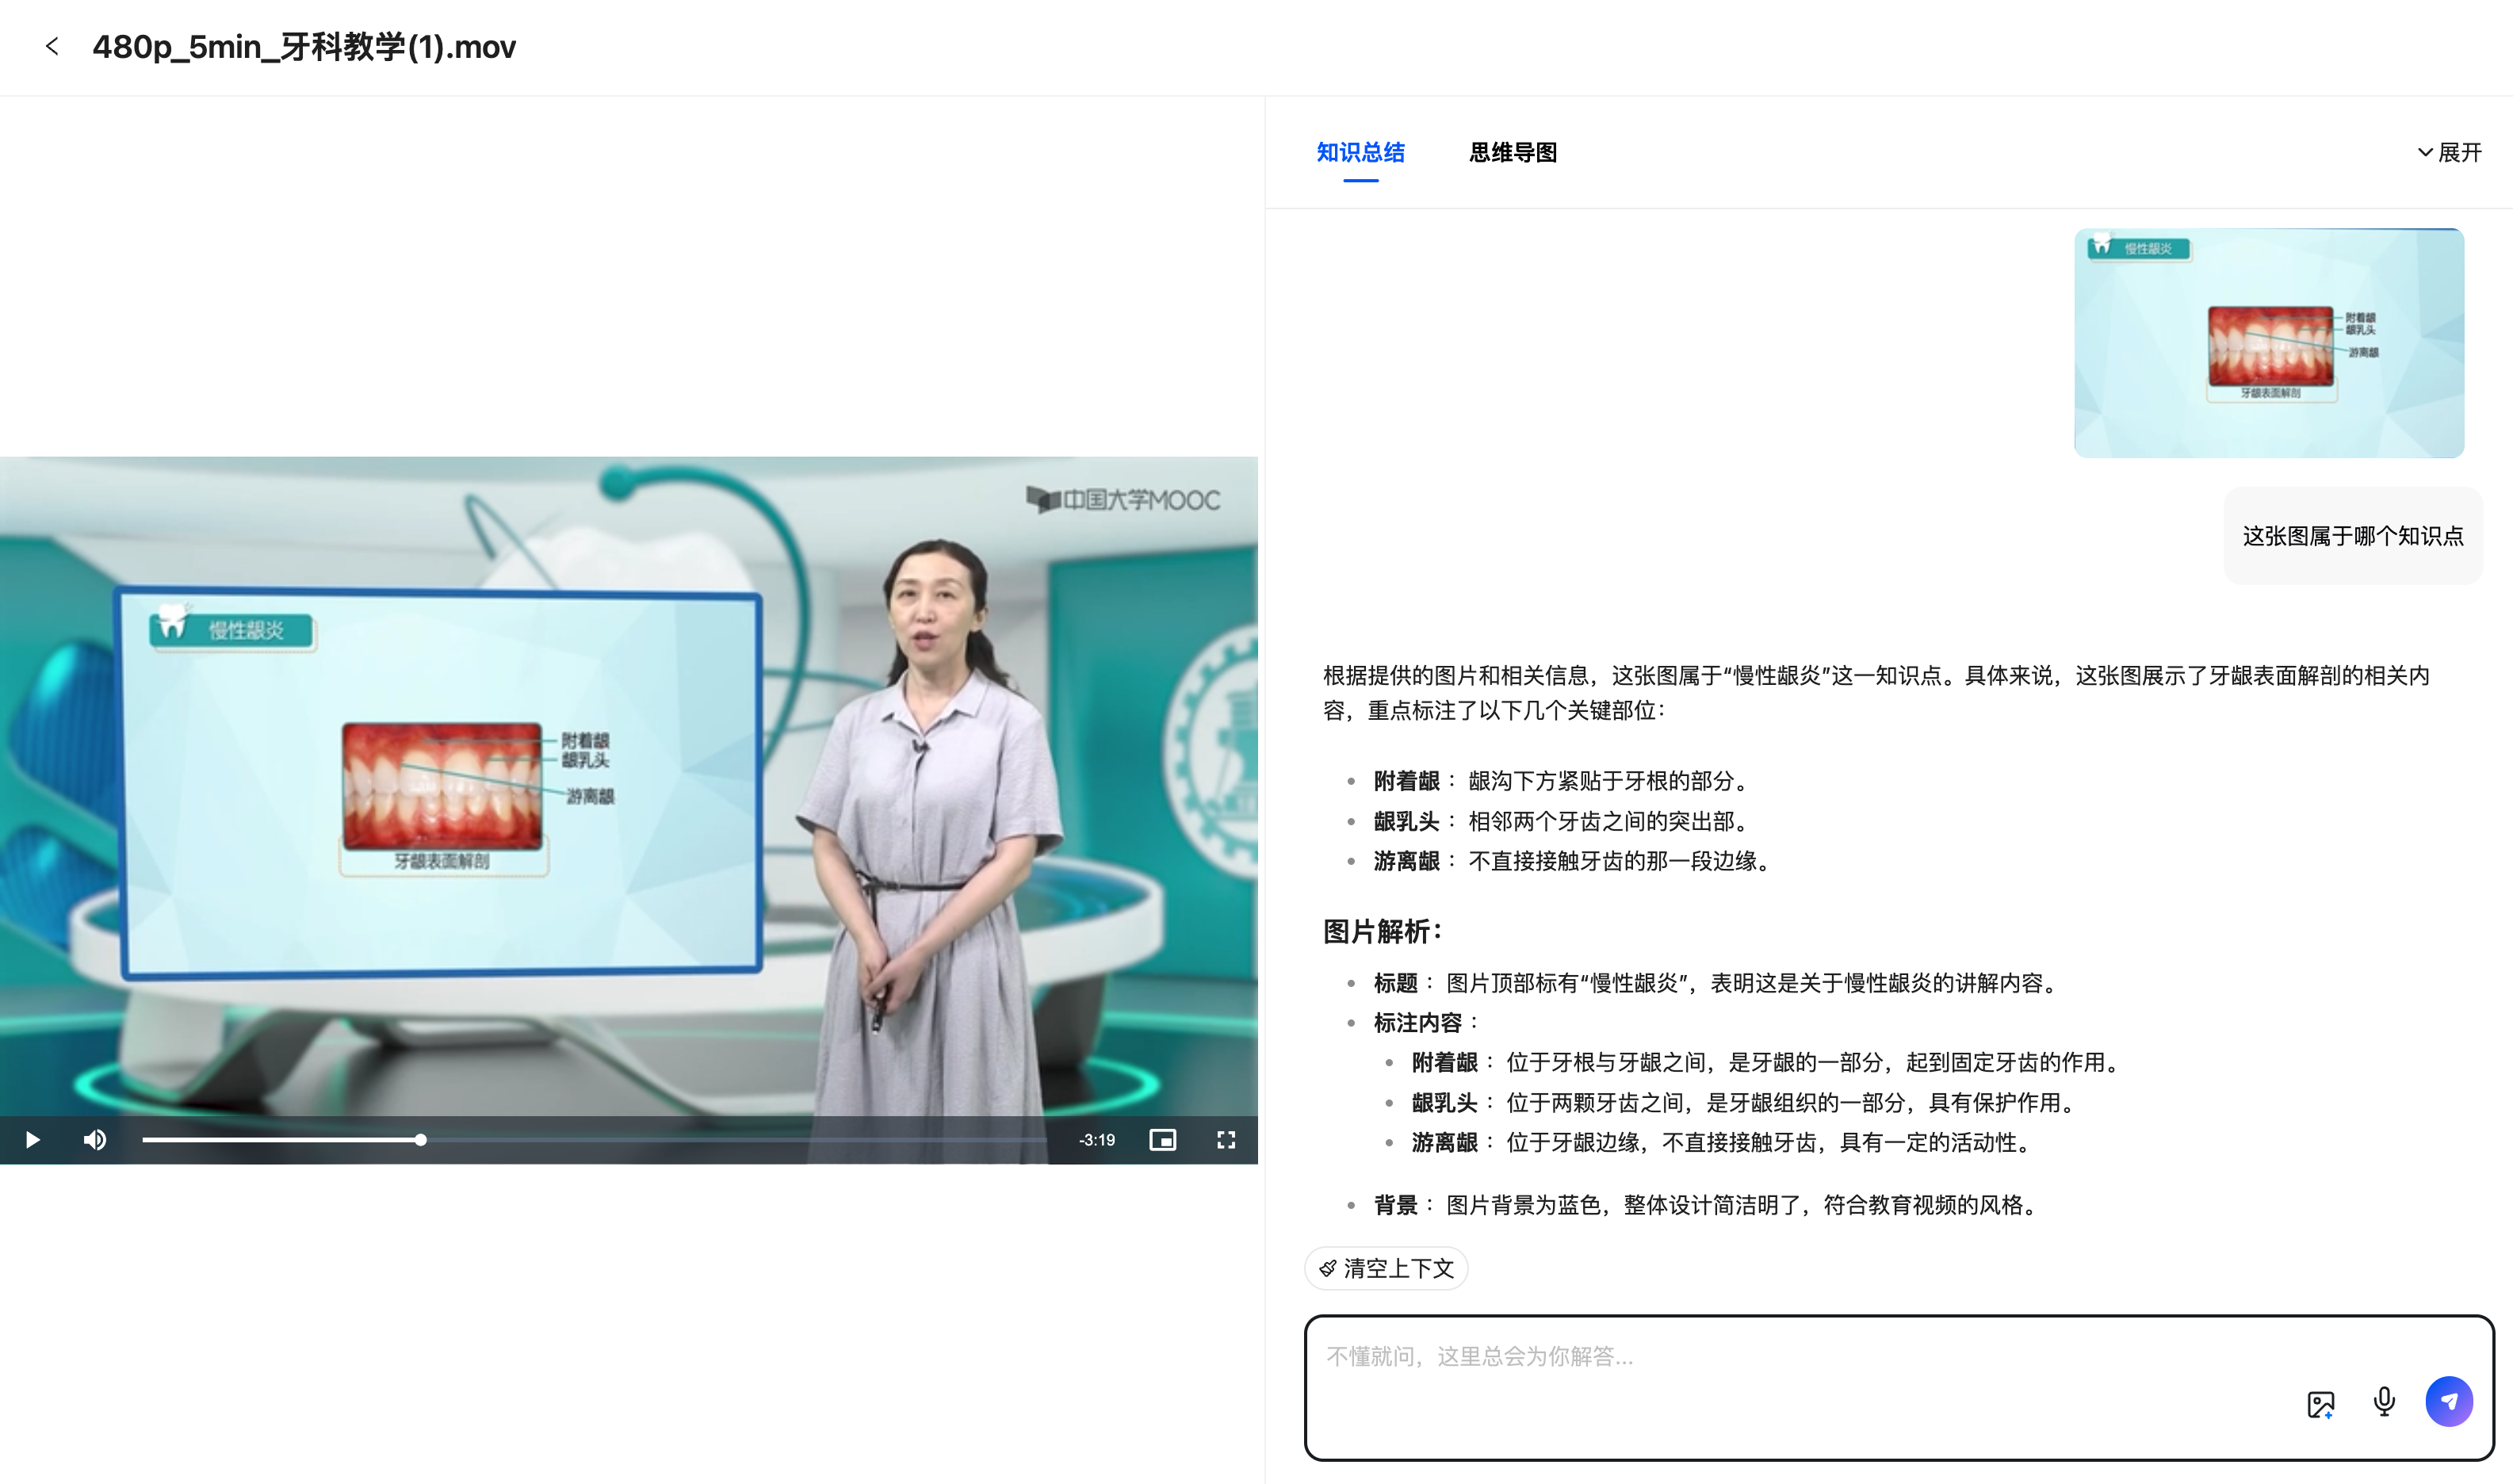
Task: Open the 思维导图 tab
Action: click(1512, 152)
